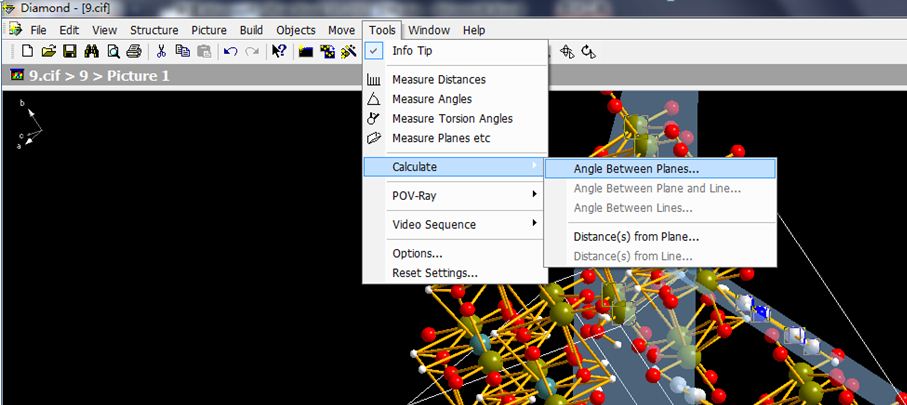This screenshot has height=405, width=907.
Task: Click disabled Angle Between Lines... entry
Action: pyautogui.click(x=660, y=208)
